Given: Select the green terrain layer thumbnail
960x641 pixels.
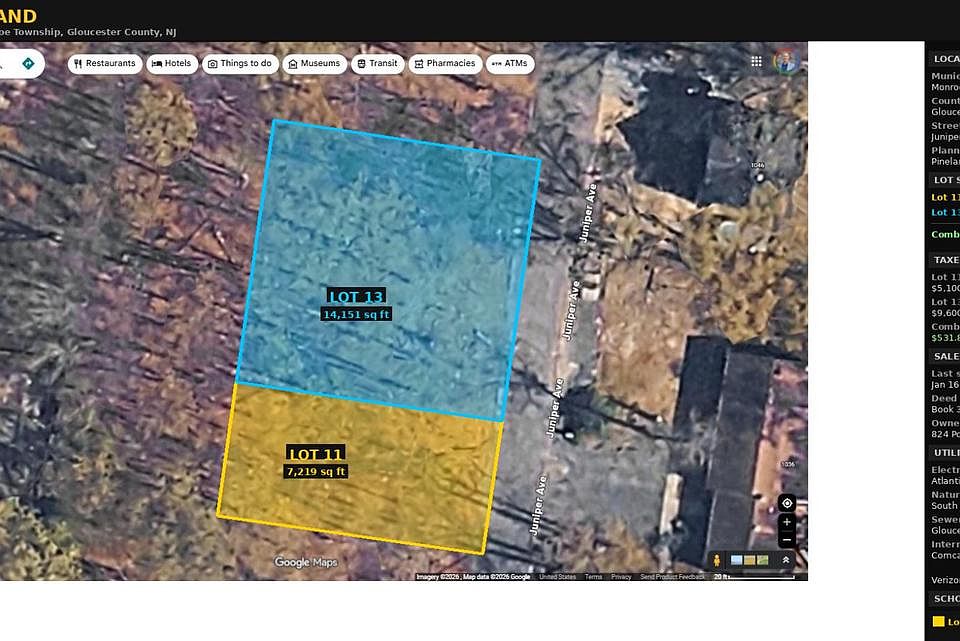Looking at the screenshot, I should (x=763, y=560).
